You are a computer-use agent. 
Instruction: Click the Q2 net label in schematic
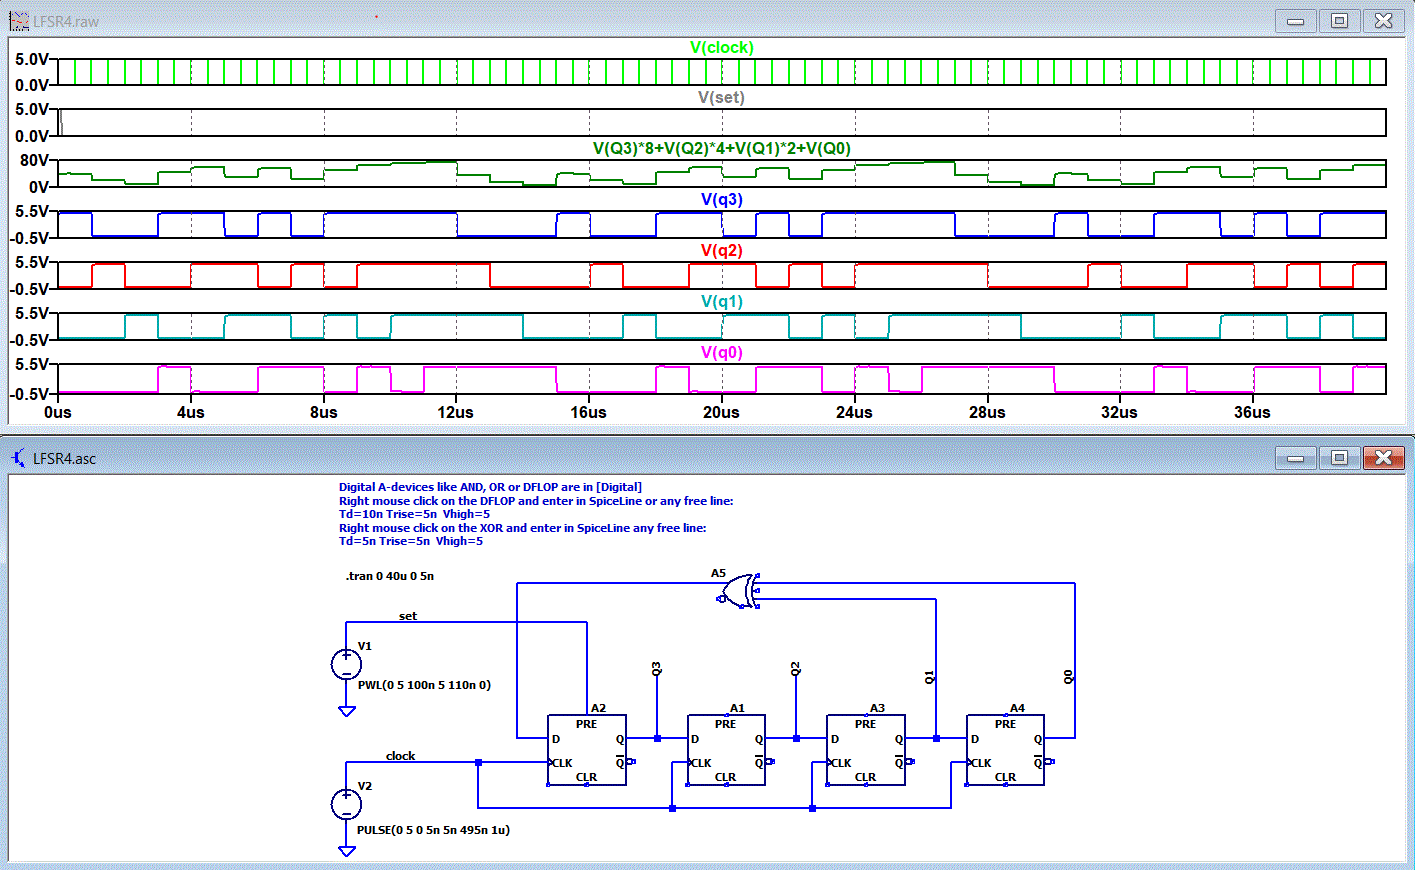pos(795,669)
